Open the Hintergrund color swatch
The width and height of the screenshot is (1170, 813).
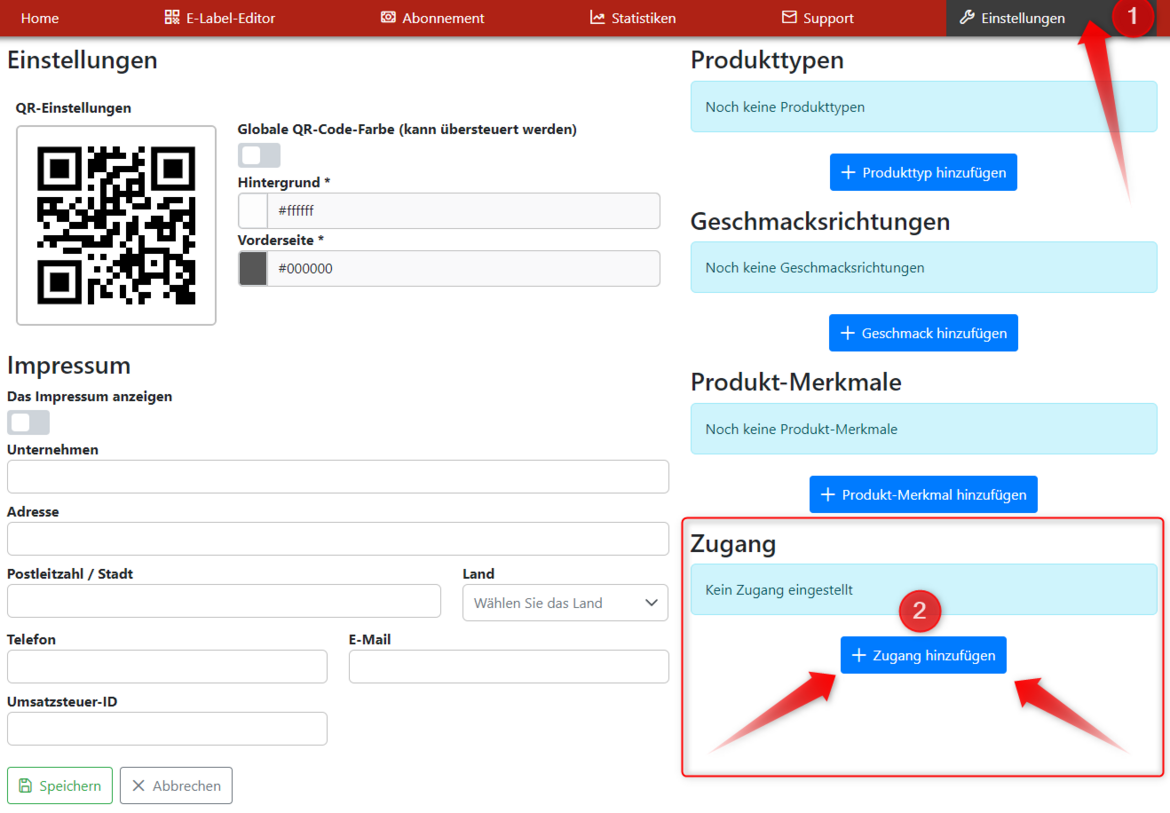coord(253,211)
